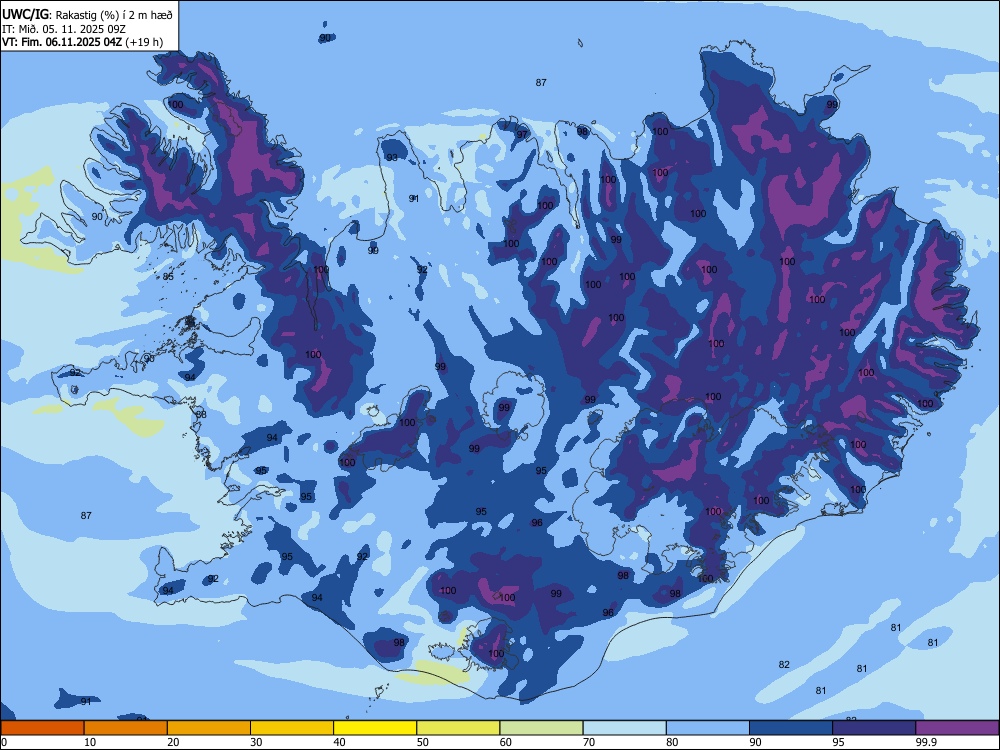Click the title 'UWC/IG: Rakastig (%) í 2 m hæð'
Image resolution: width=1000 pixels, height=750 pixels.
[x=87, y=14]
